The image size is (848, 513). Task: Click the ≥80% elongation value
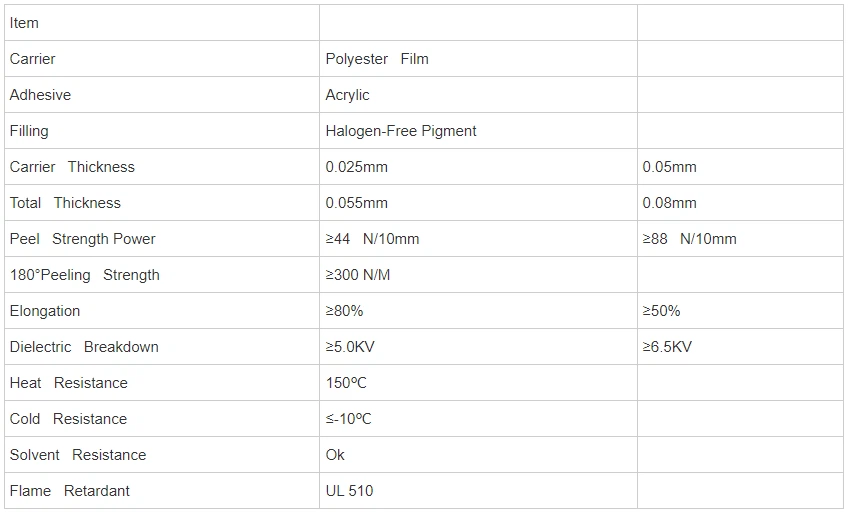344,311
